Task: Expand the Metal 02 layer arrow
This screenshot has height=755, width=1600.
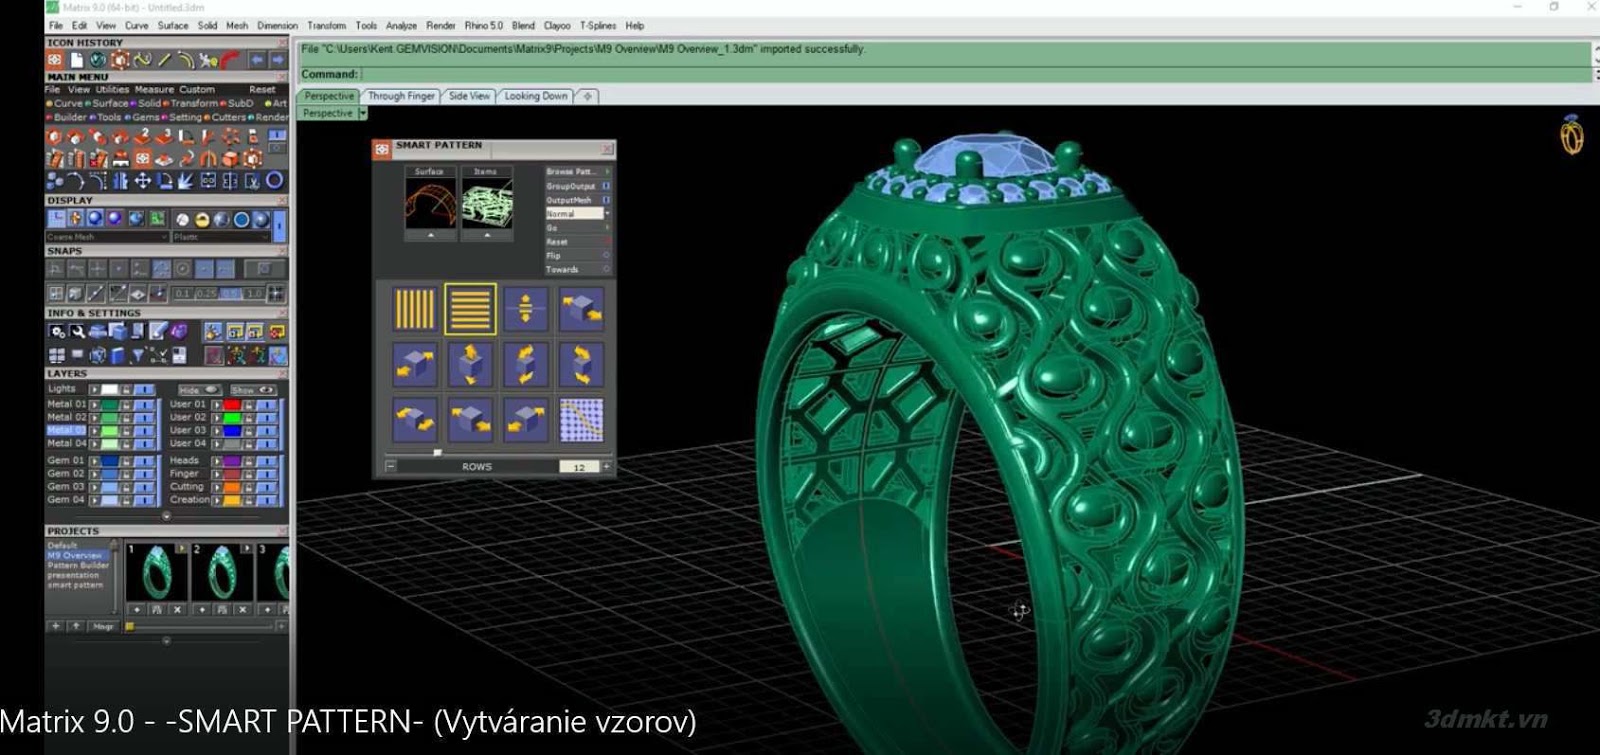Action: (x=95, y=418)
